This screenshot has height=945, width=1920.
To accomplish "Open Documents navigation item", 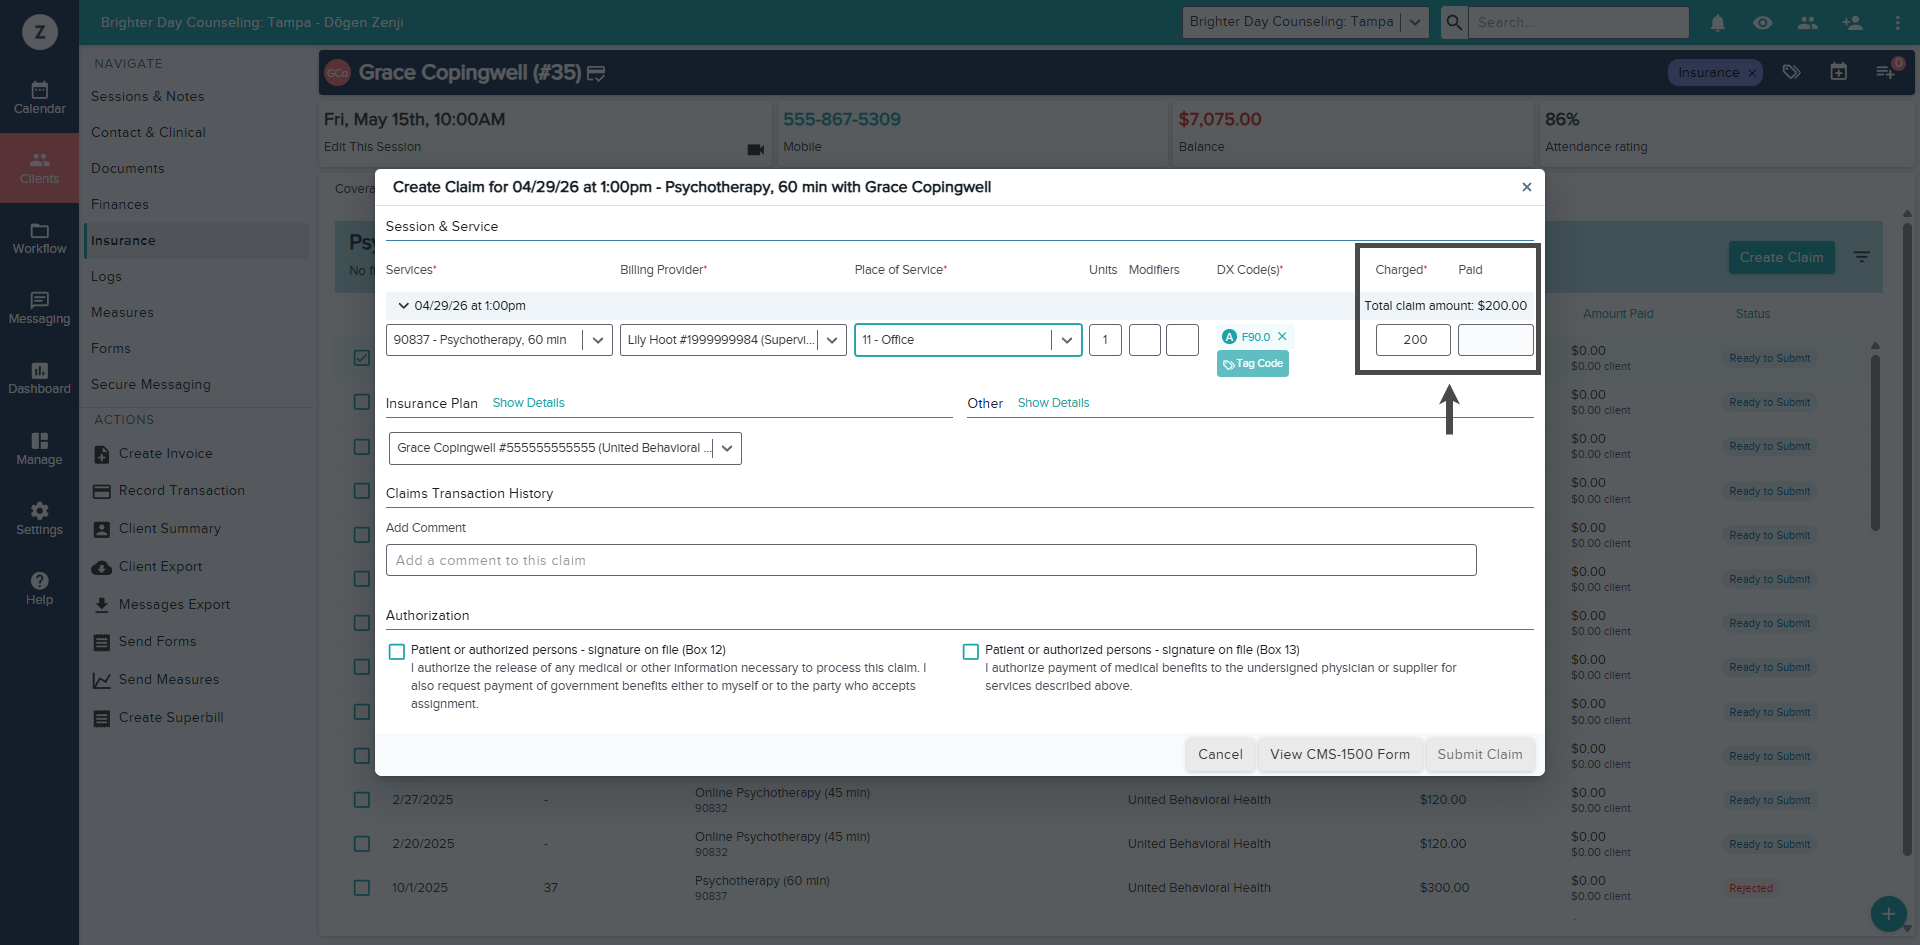I will coord(128,168).
